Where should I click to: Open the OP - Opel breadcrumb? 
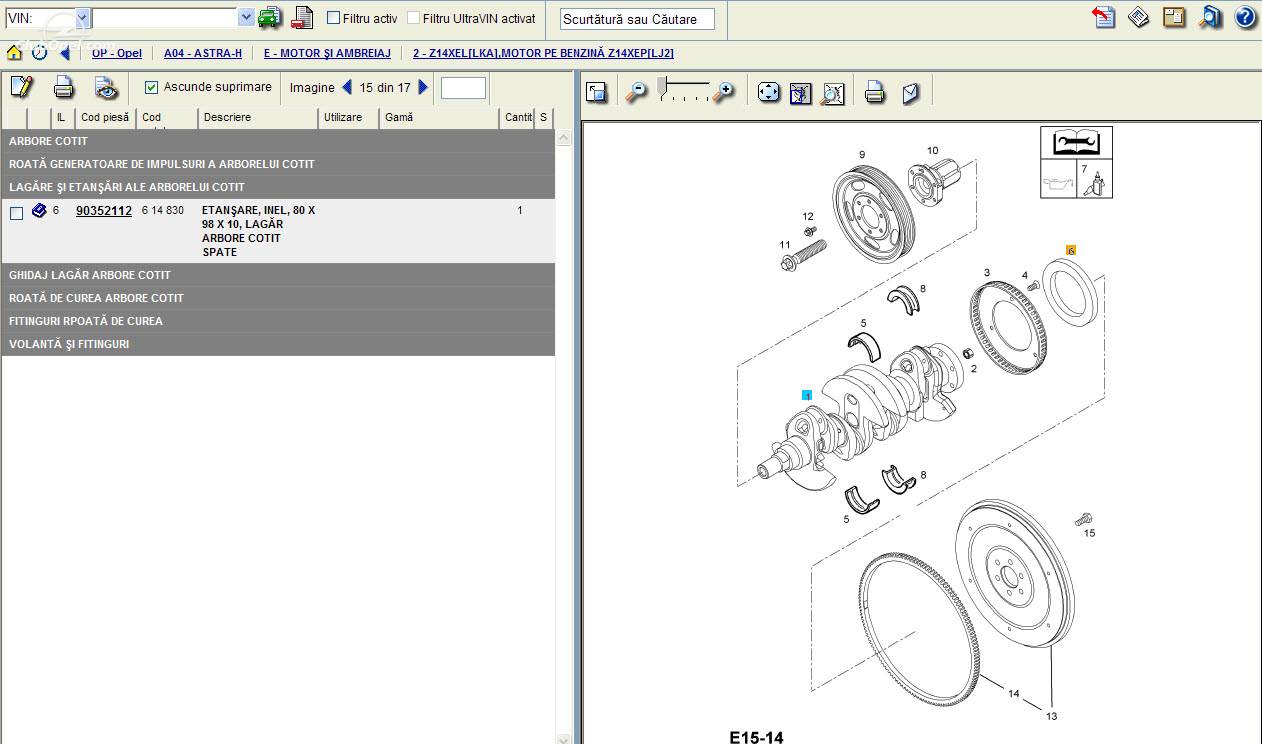(117, 53)
